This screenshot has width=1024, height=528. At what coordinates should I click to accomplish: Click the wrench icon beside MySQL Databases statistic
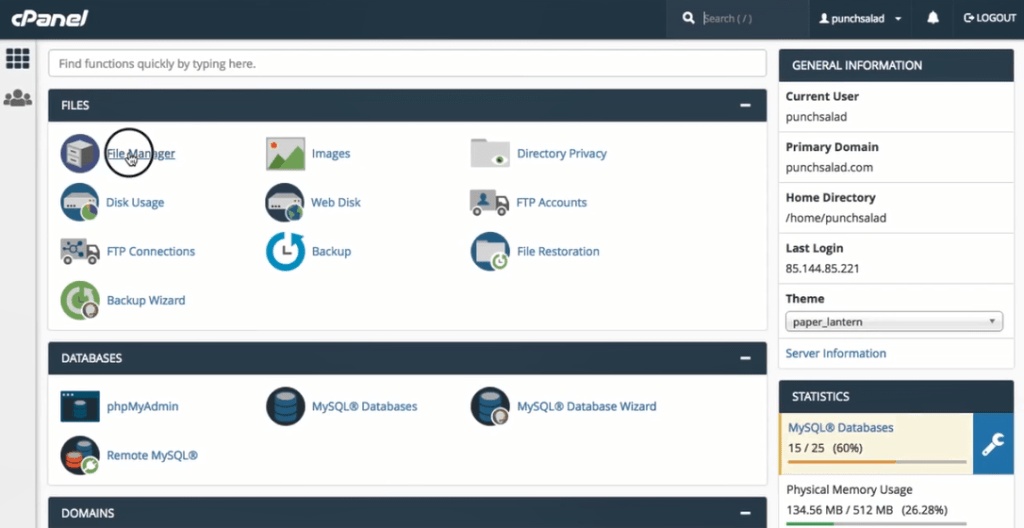[993, 444]
